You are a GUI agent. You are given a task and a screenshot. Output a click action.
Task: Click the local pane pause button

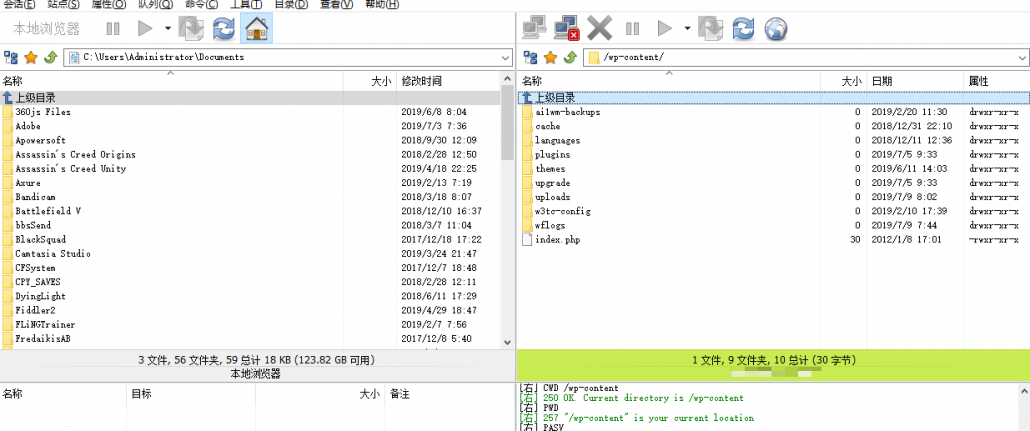(x=113, y=29)
